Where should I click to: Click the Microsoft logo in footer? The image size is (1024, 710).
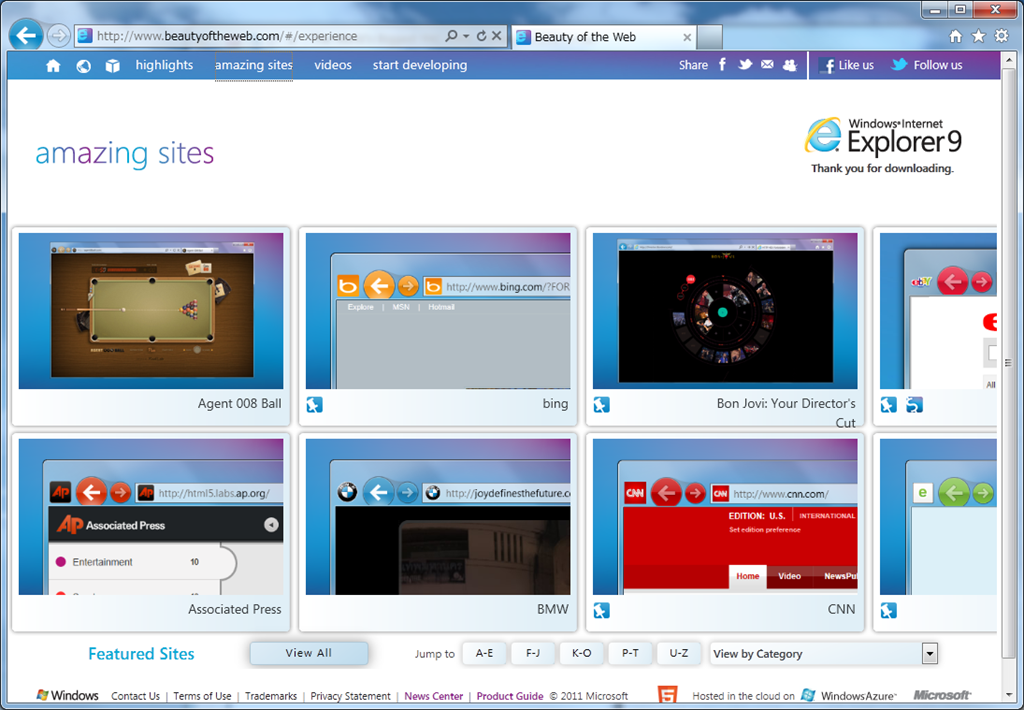pos(942,695)
